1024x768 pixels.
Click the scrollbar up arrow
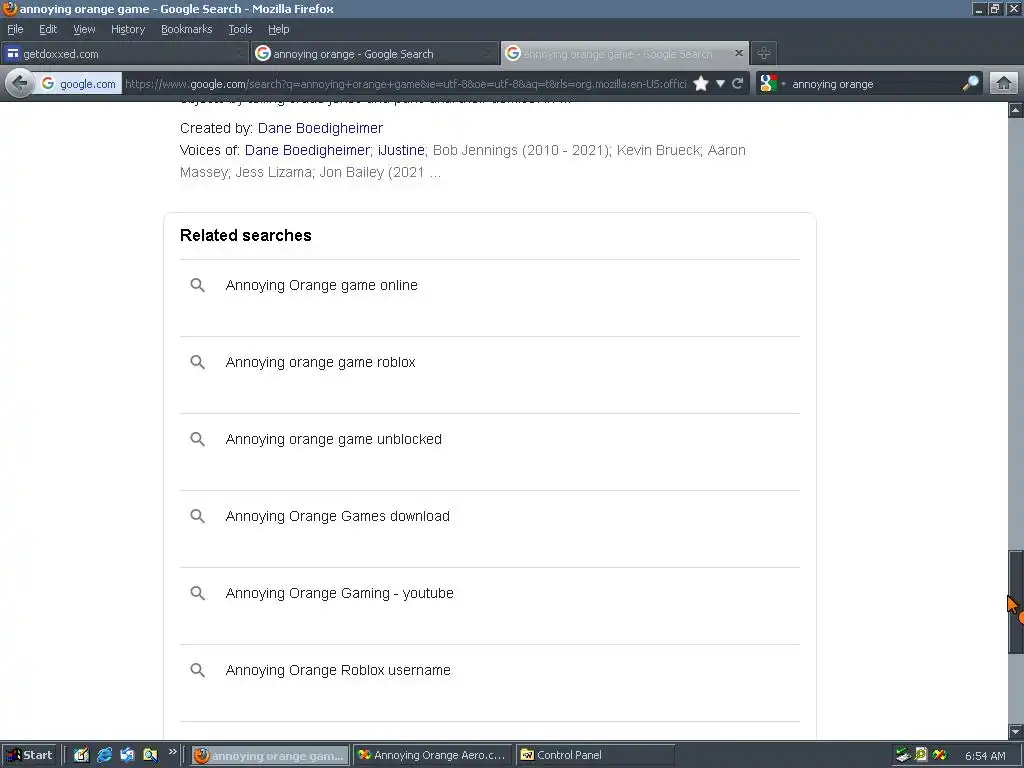point(1016,110)
